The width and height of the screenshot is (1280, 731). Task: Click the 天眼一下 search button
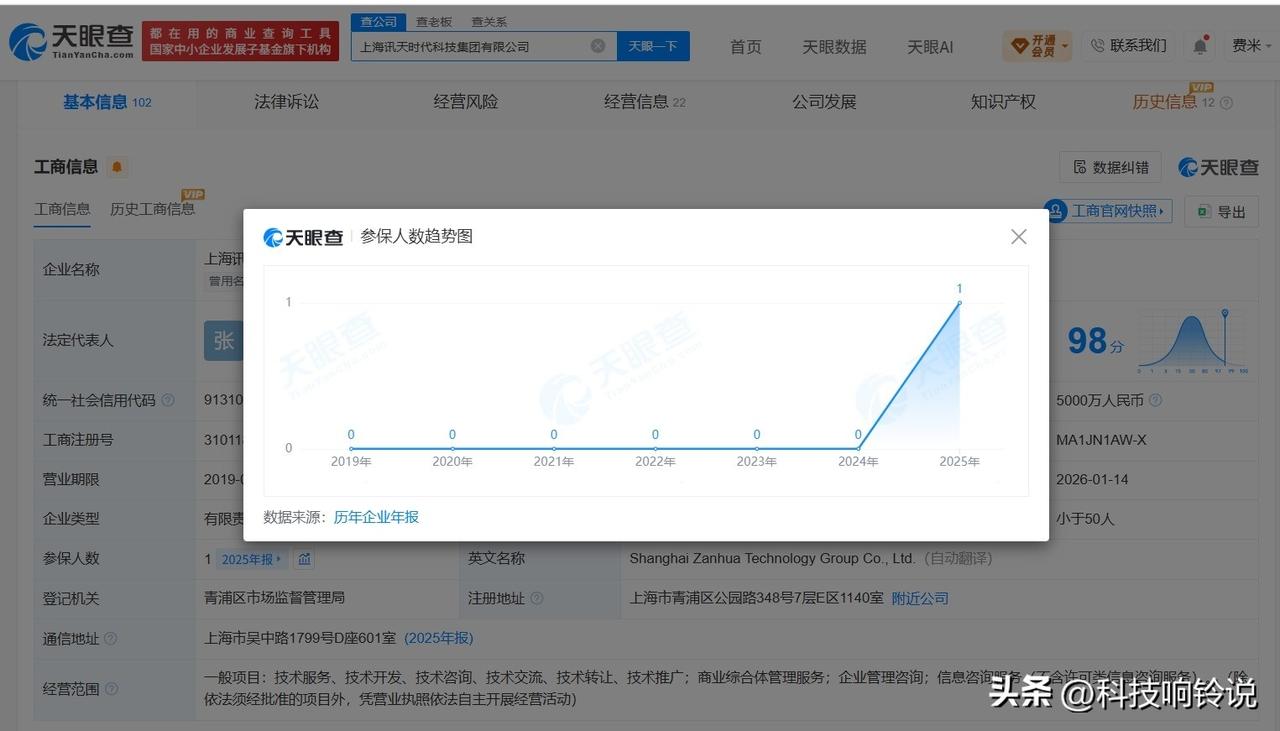click(653, 46)
